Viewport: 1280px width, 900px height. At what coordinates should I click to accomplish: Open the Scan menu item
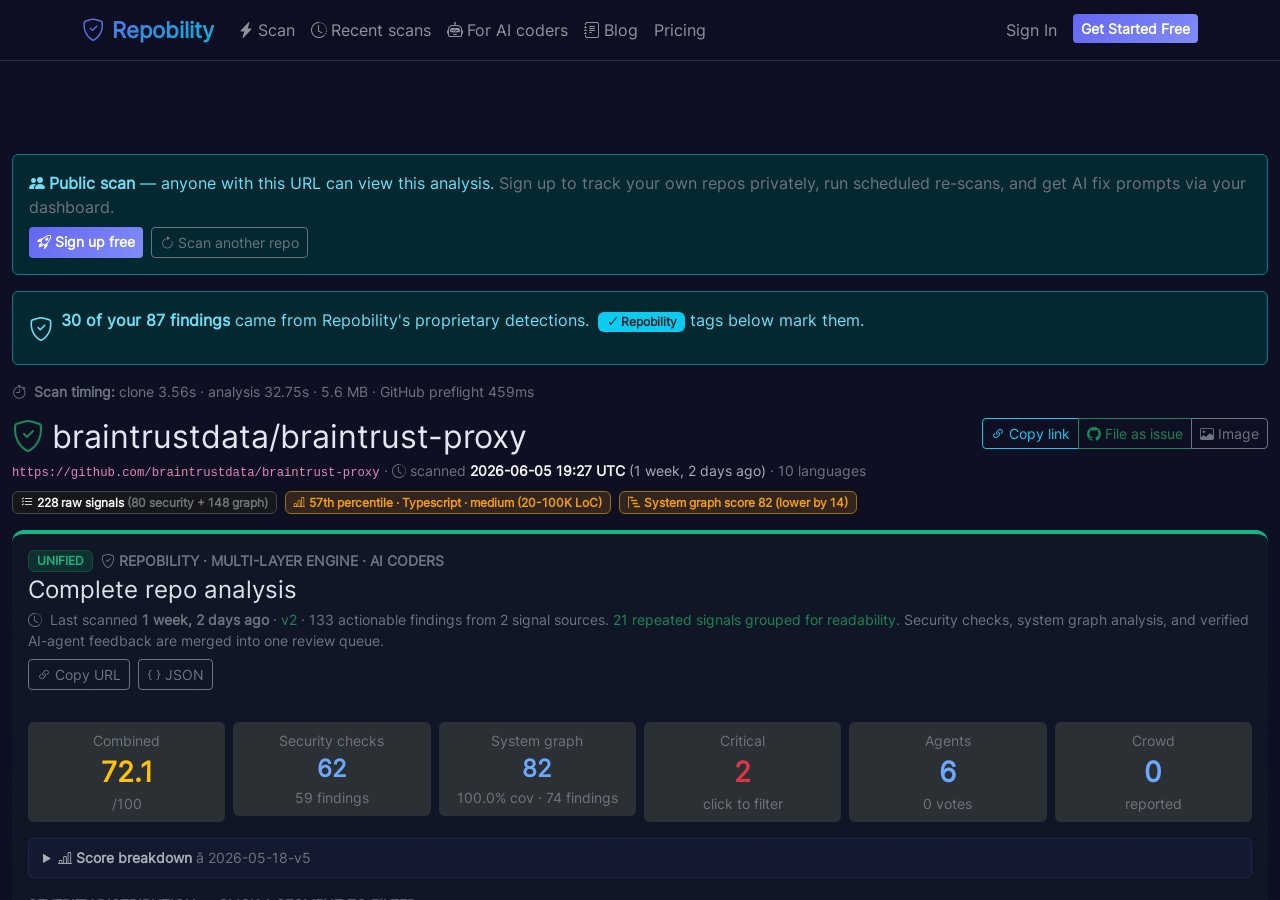[267, 30]
